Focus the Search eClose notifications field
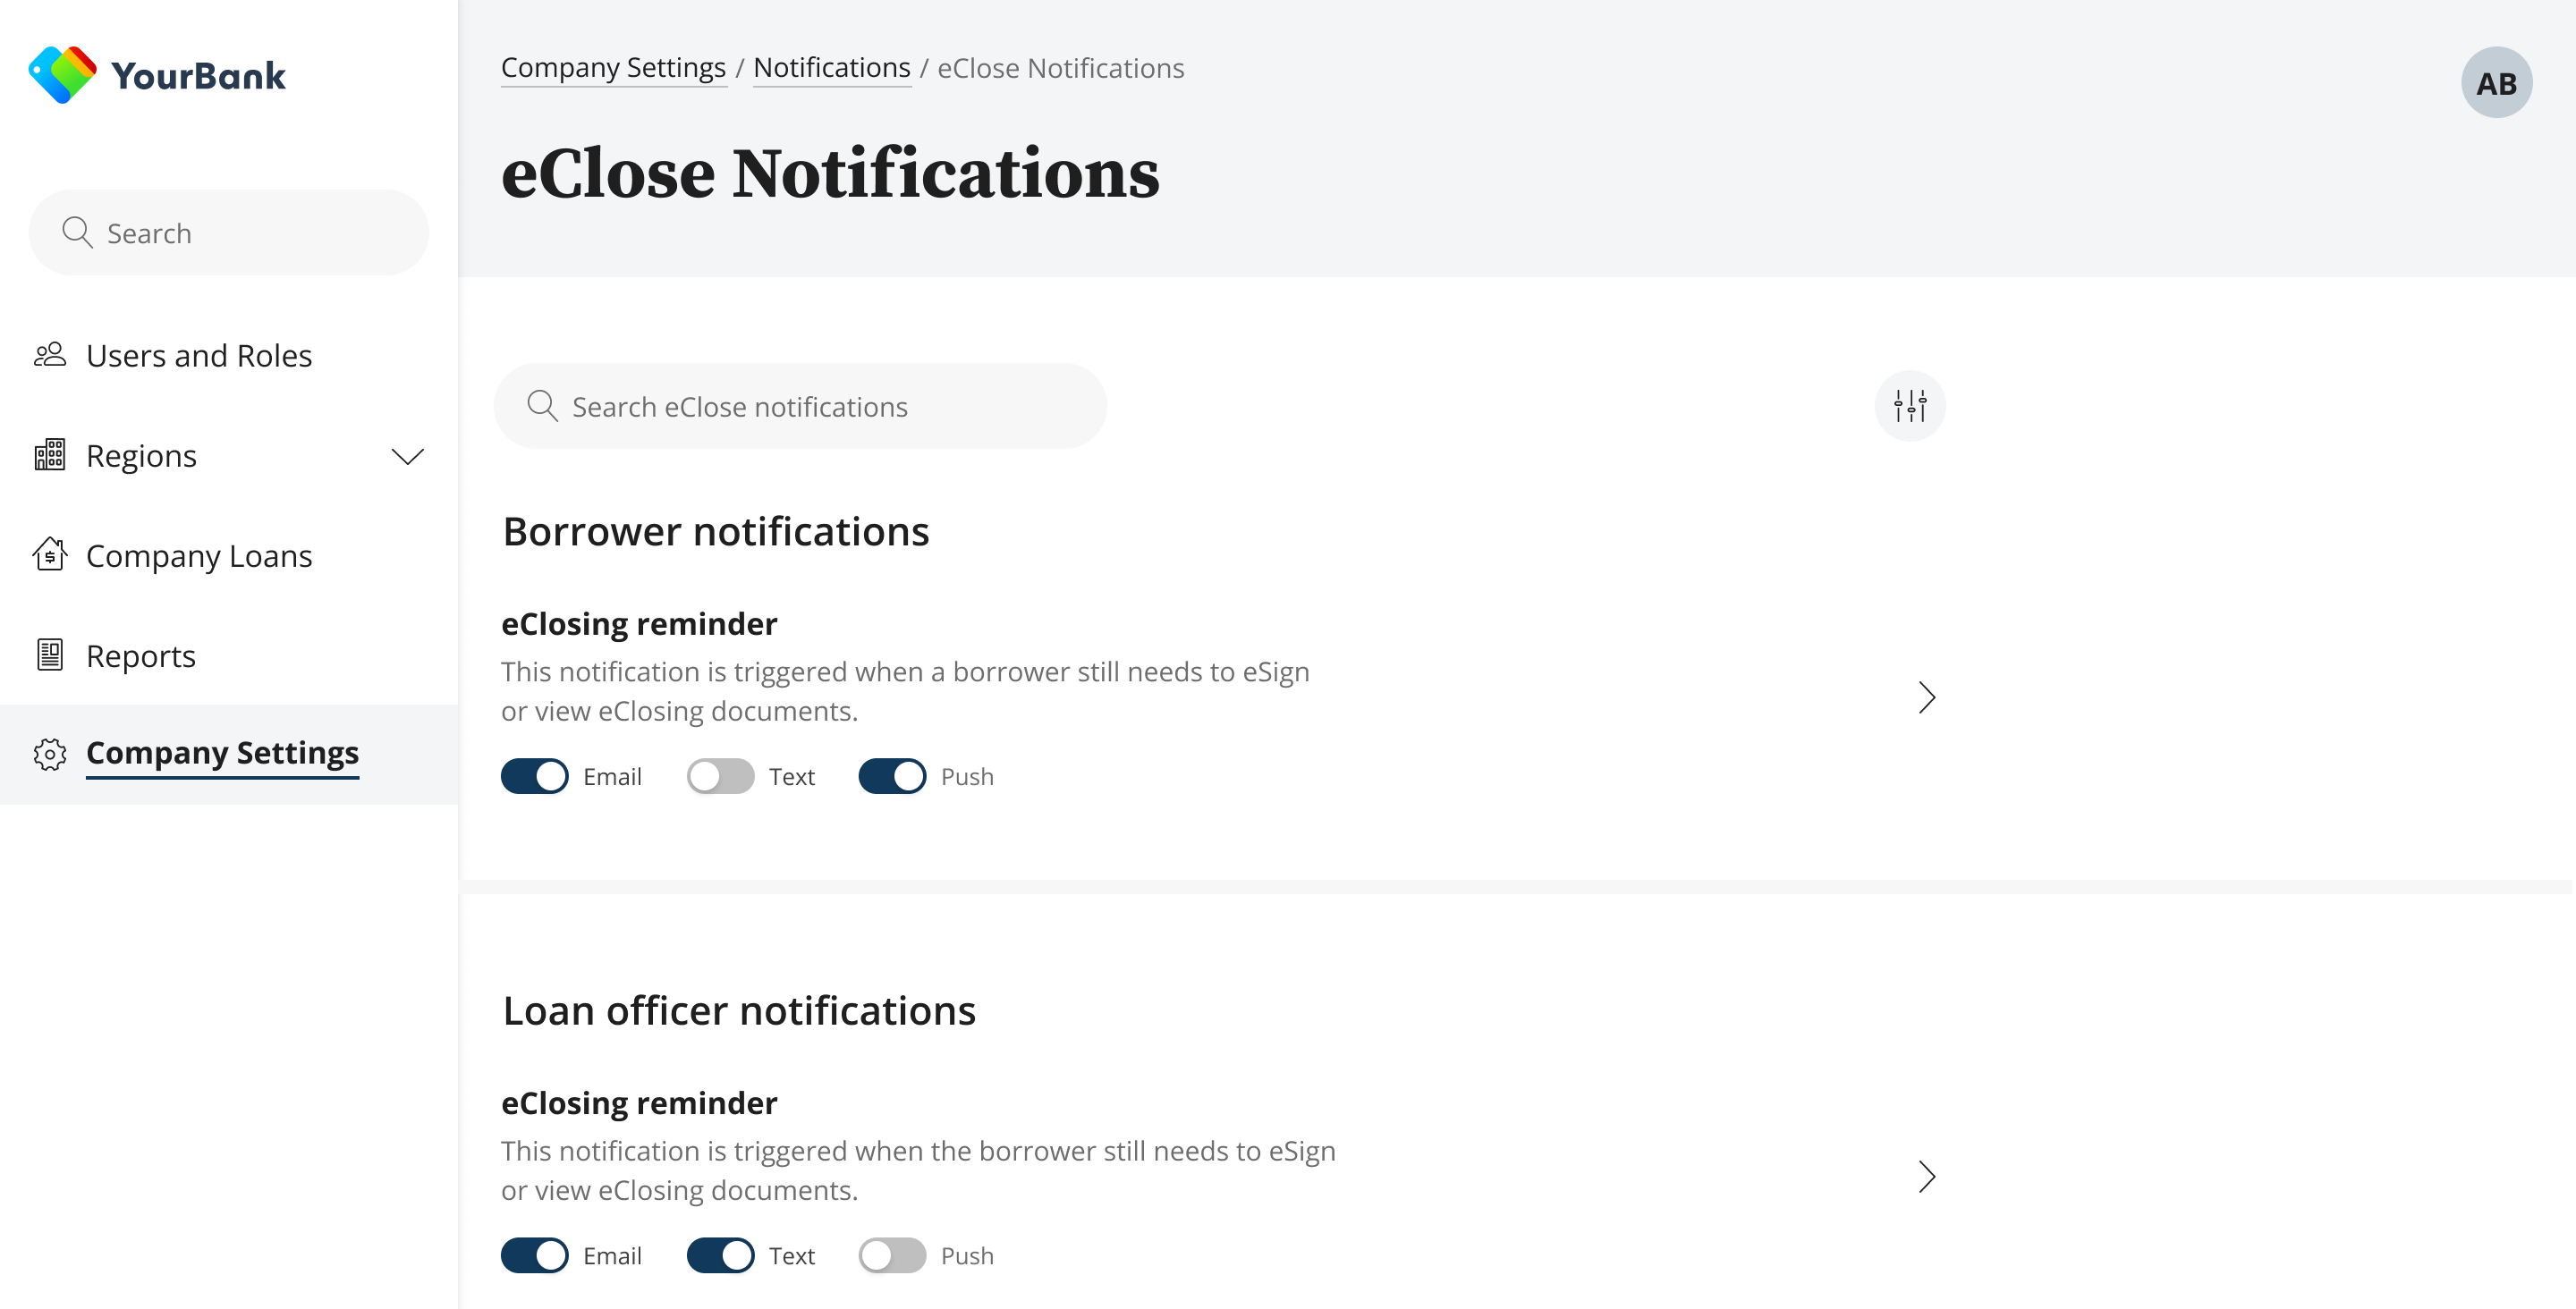 800,407
